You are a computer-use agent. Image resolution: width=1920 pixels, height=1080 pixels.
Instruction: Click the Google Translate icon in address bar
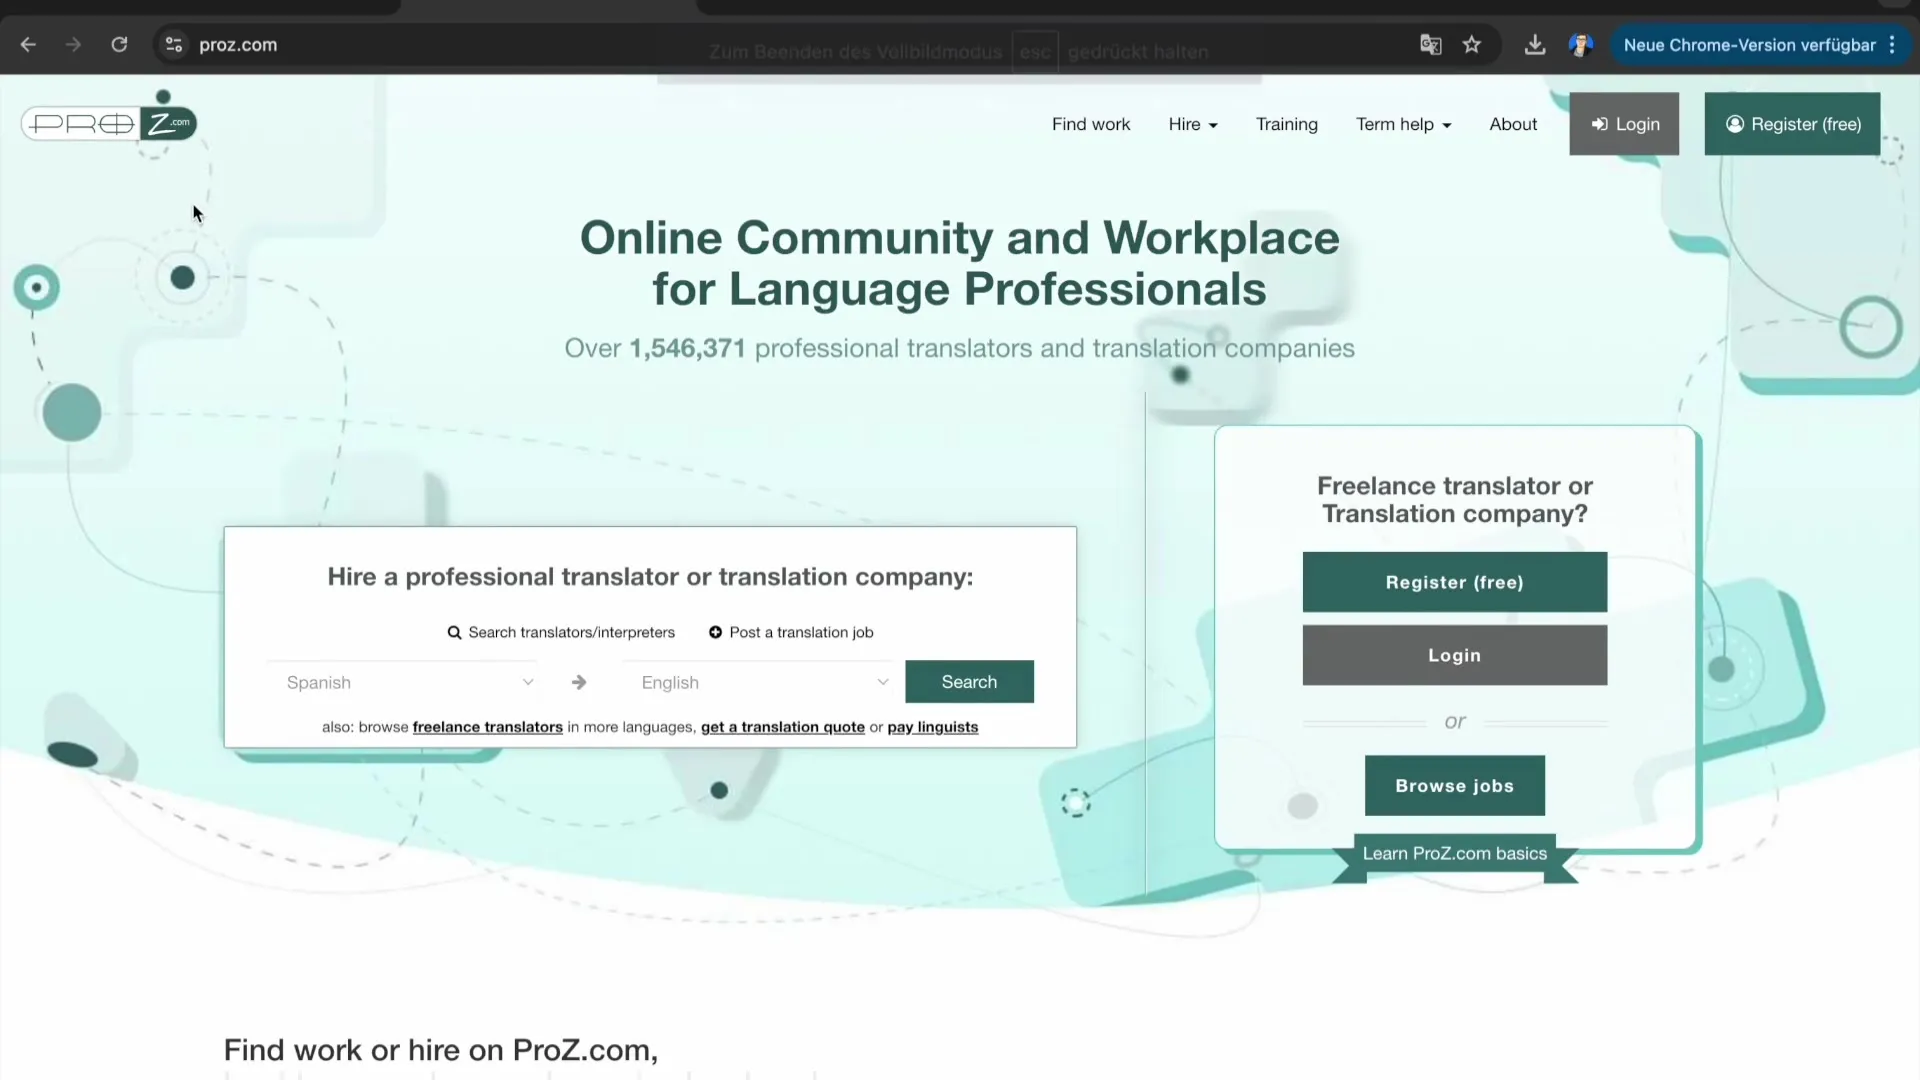coord(1430,45)
